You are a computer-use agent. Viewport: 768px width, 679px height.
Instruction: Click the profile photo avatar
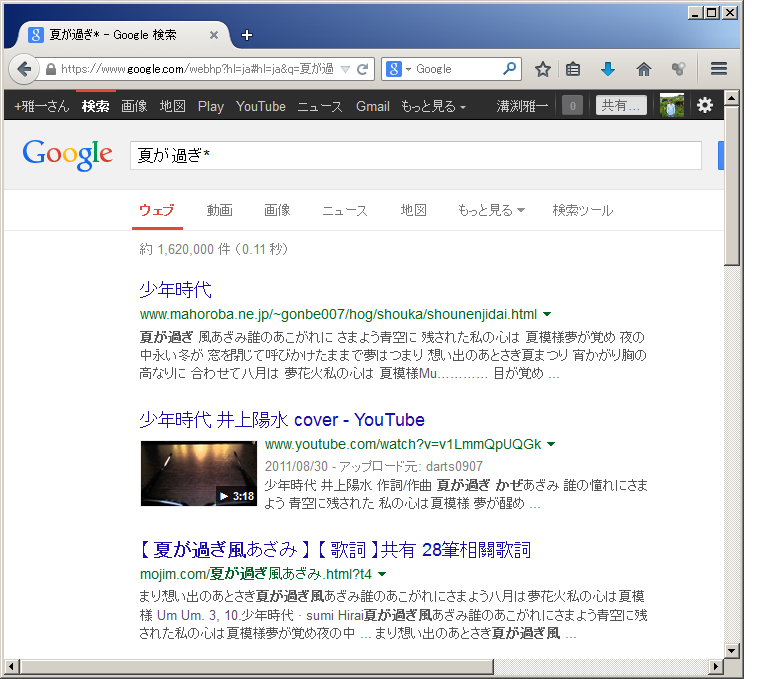tap(672, 105)
